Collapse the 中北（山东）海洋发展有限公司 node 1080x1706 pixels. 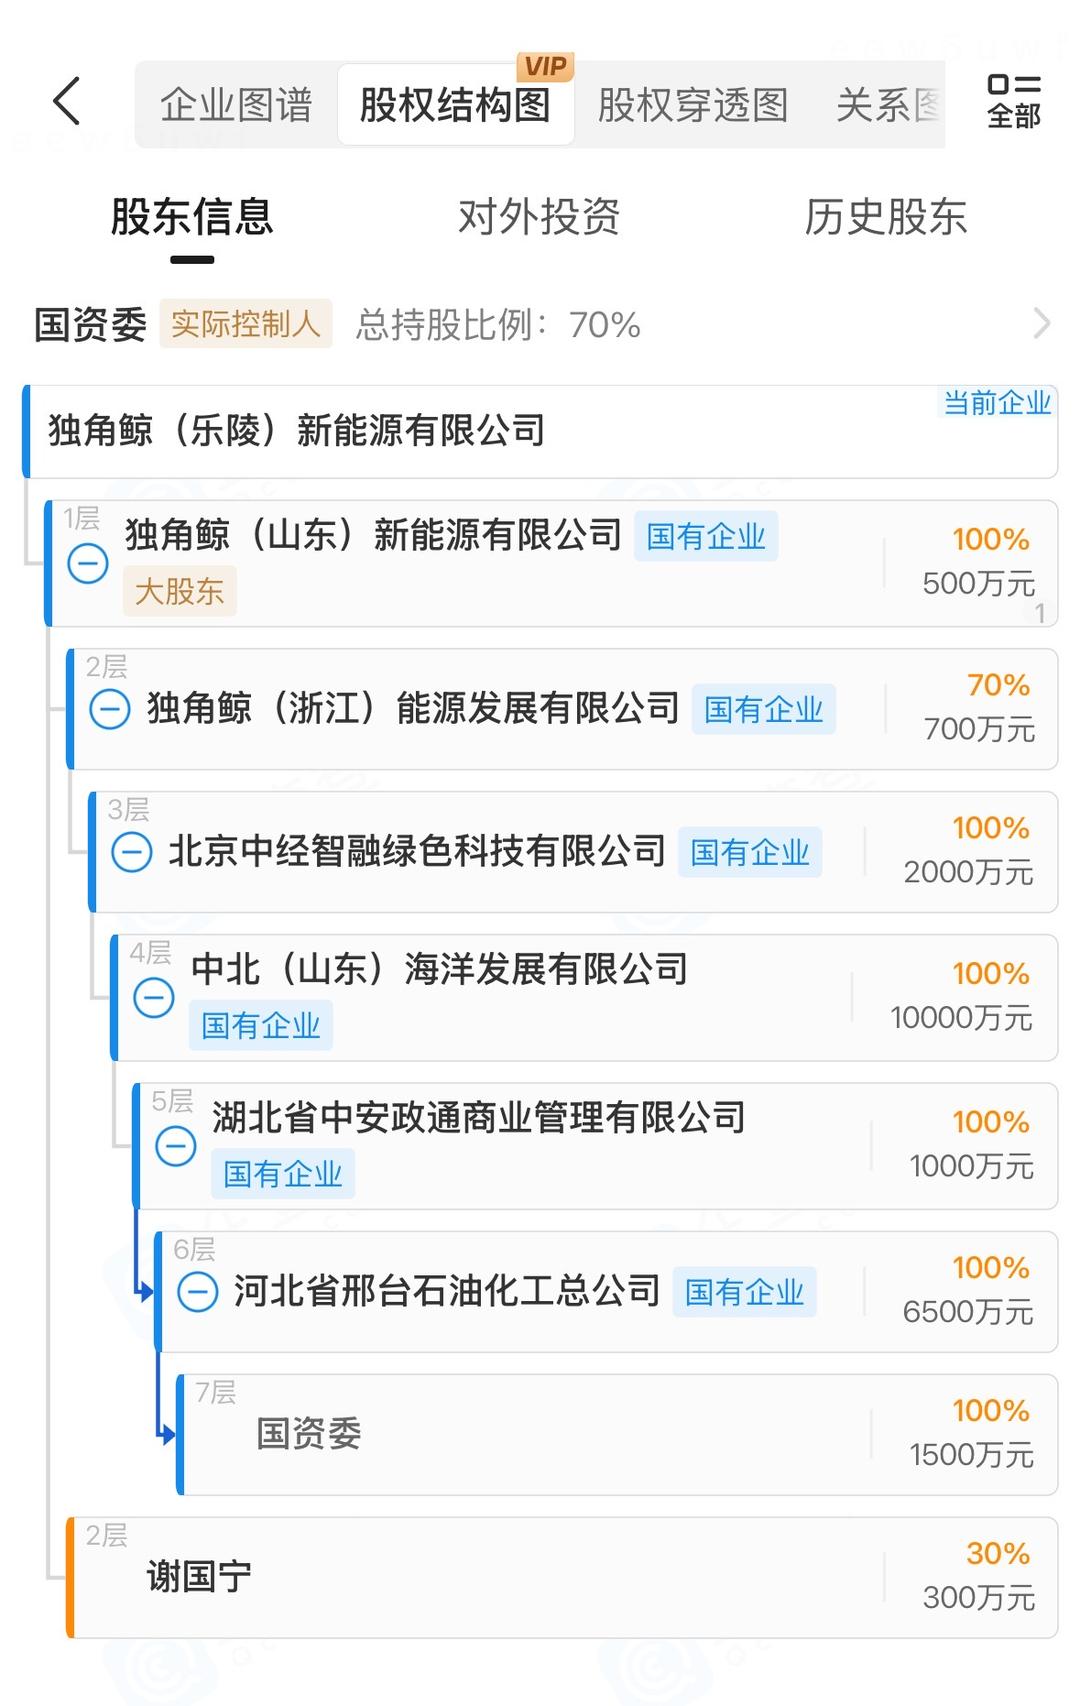point(154,998)
